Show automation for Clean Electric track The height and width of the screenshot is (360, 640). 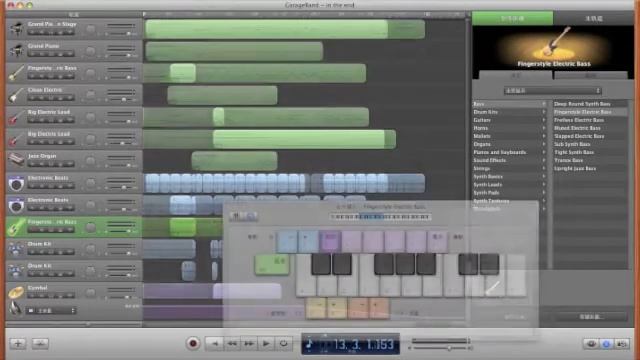click(x=70, y=98)
